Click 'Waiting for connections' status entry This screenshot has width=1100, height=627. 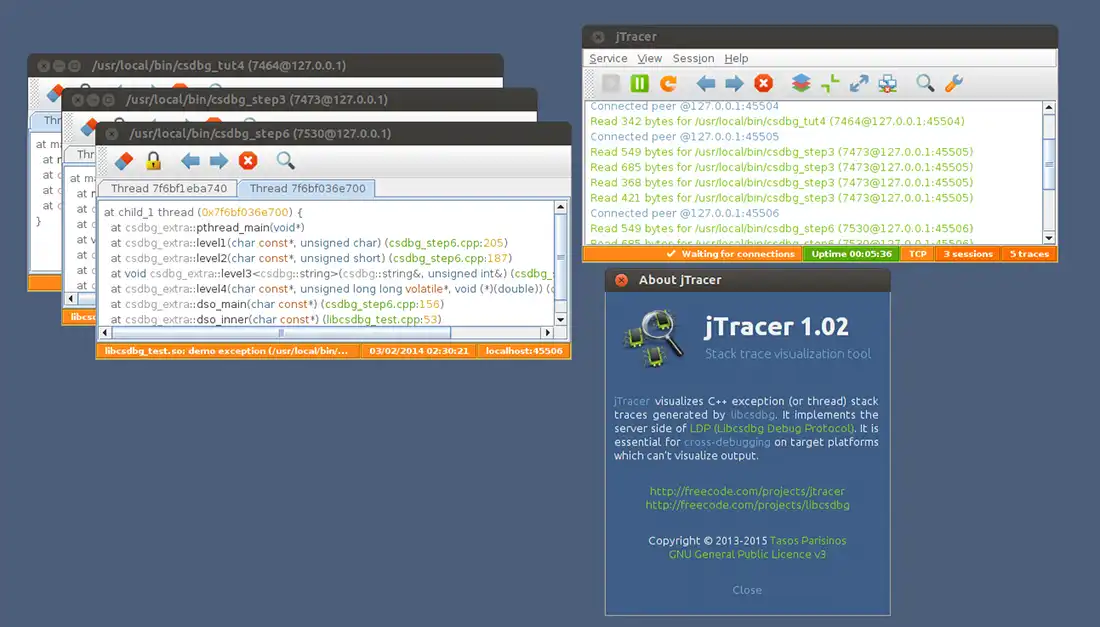[x=730, y=254]
